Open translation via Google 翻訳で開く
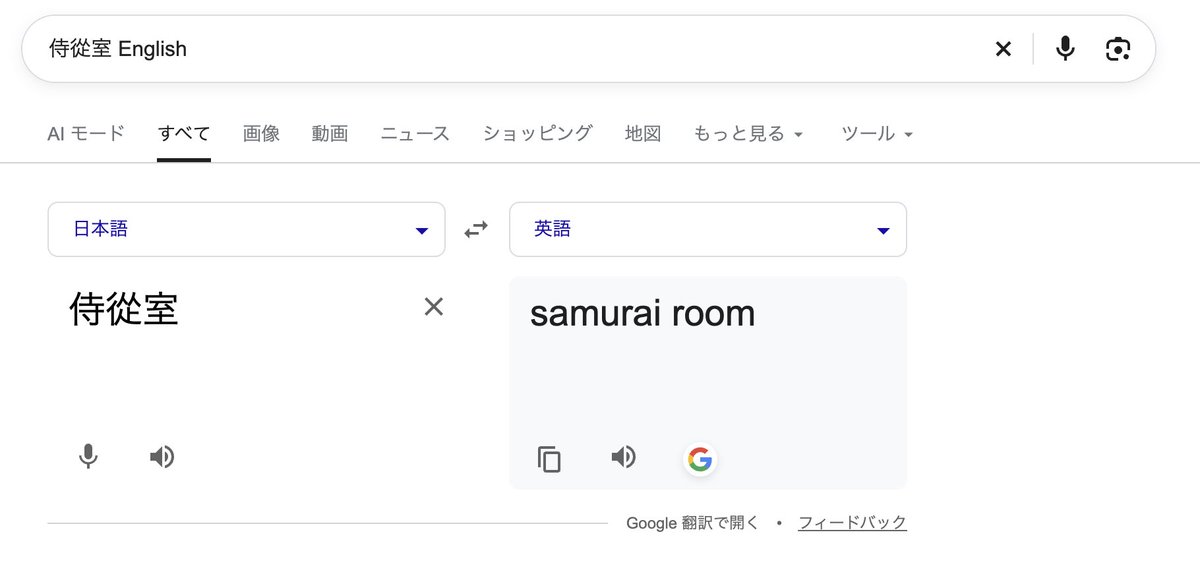This screenshot has height=580, width=1200. coord(692,522)
